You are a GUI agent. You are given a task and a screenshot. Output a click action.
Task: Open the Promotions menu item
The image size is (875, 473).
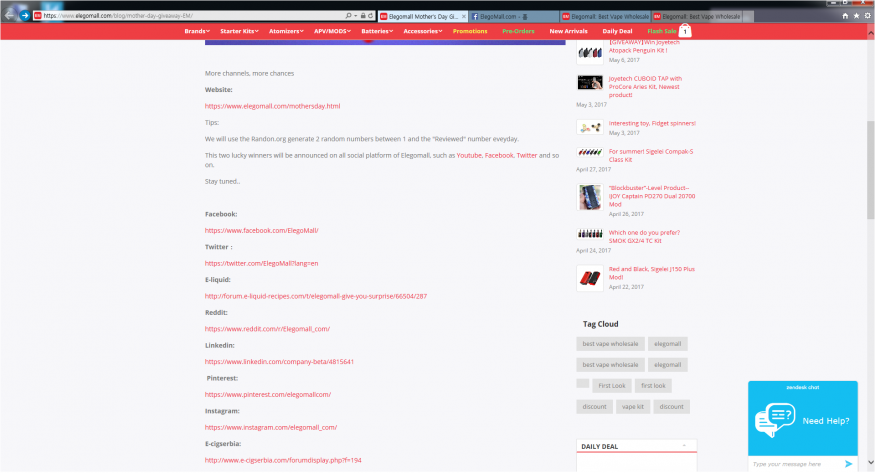pyautogui.click(x=470, y=31)
